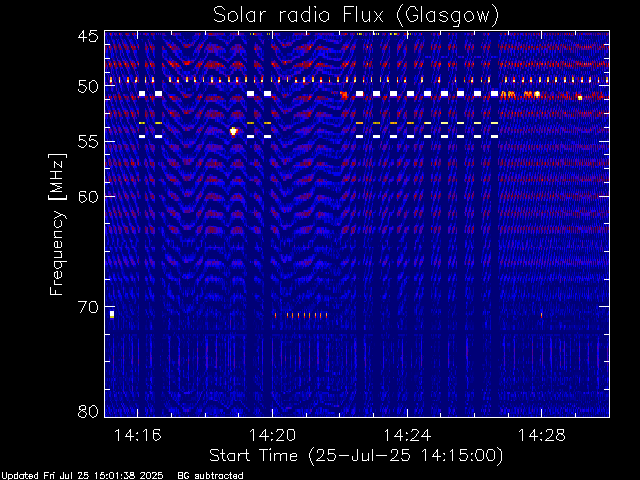Select the 50 frequency tick label

click(x=88, y=87)
